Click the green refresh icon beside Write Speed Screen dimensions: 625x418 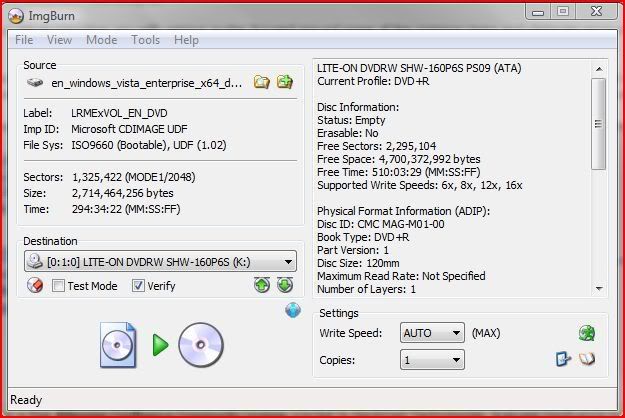[587, 333]
